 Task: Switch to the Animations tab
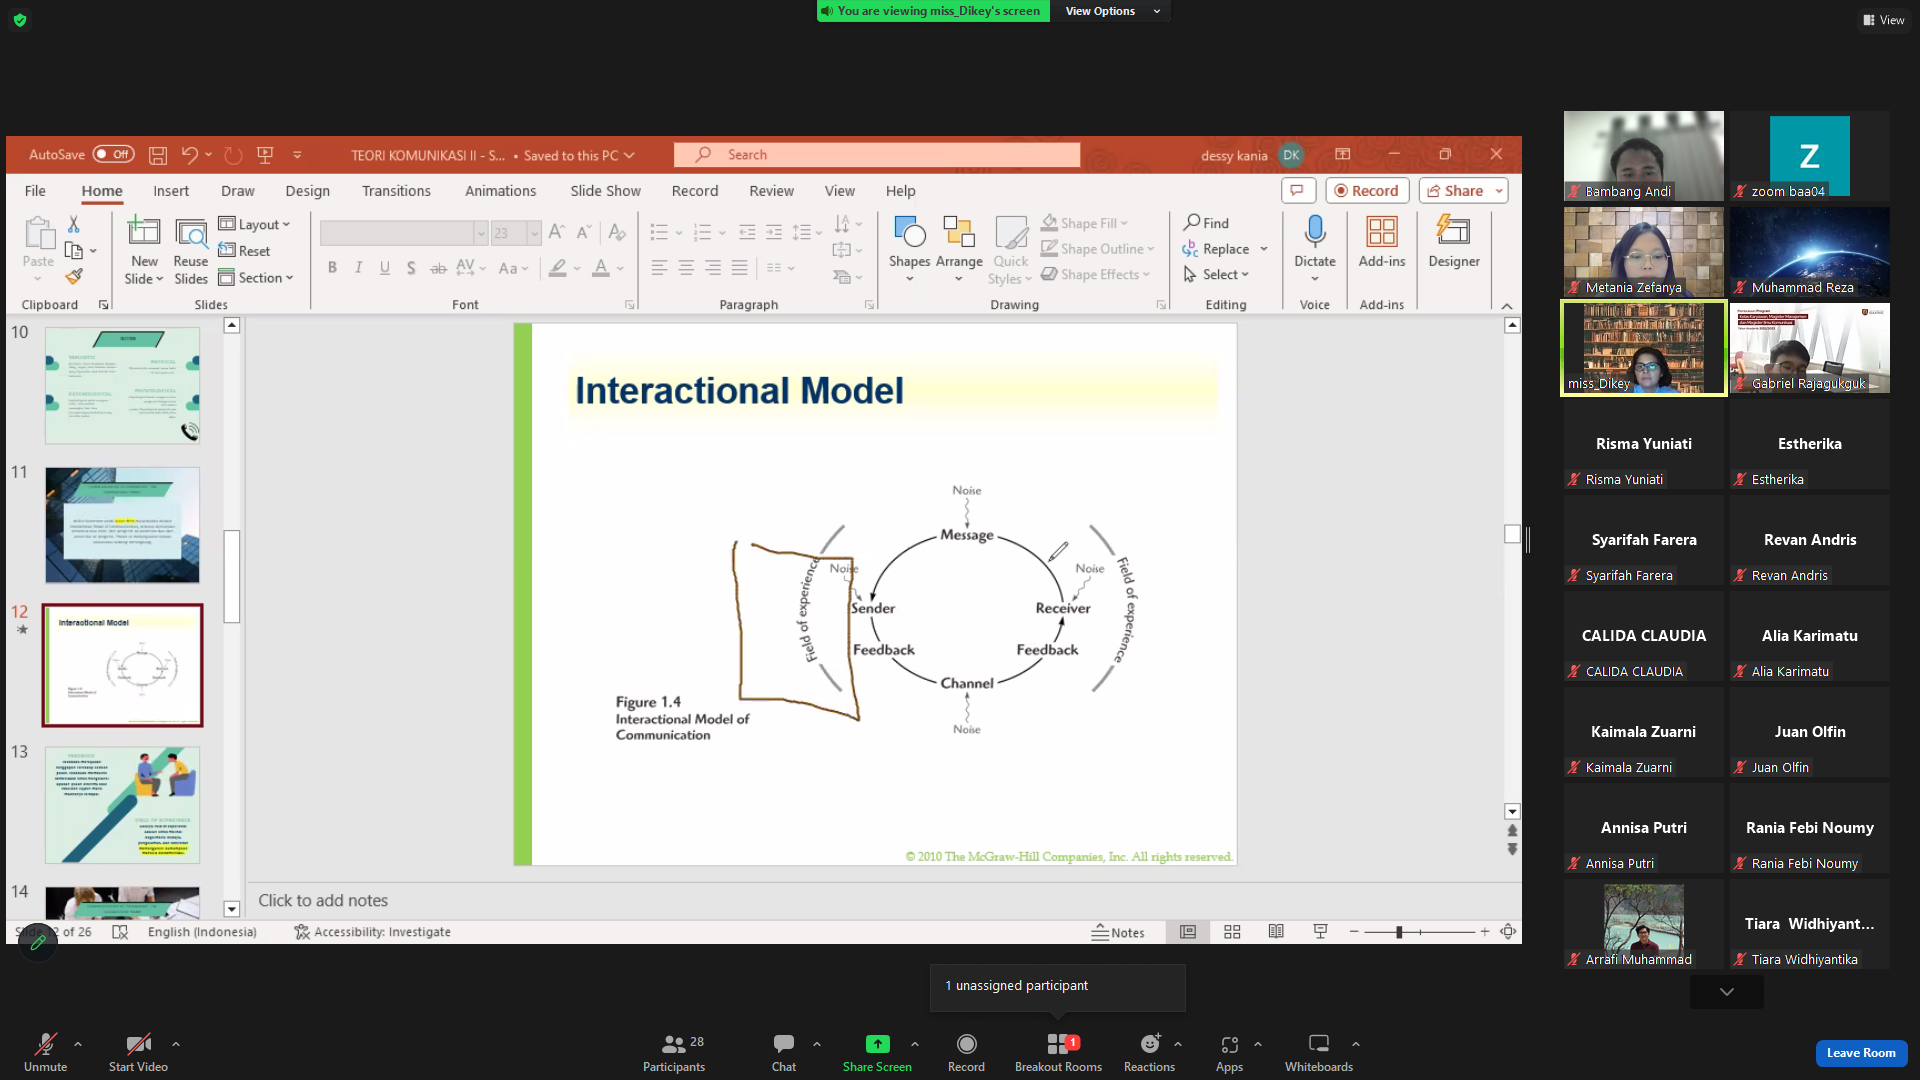click(500, 191)
